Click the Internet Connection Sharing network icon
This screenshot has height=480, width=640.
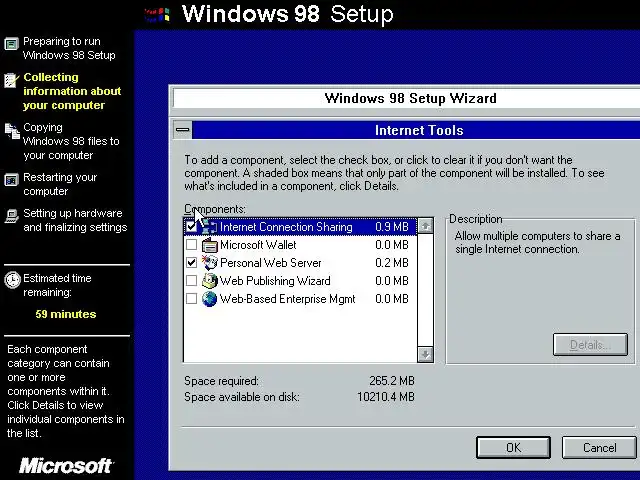209,227
